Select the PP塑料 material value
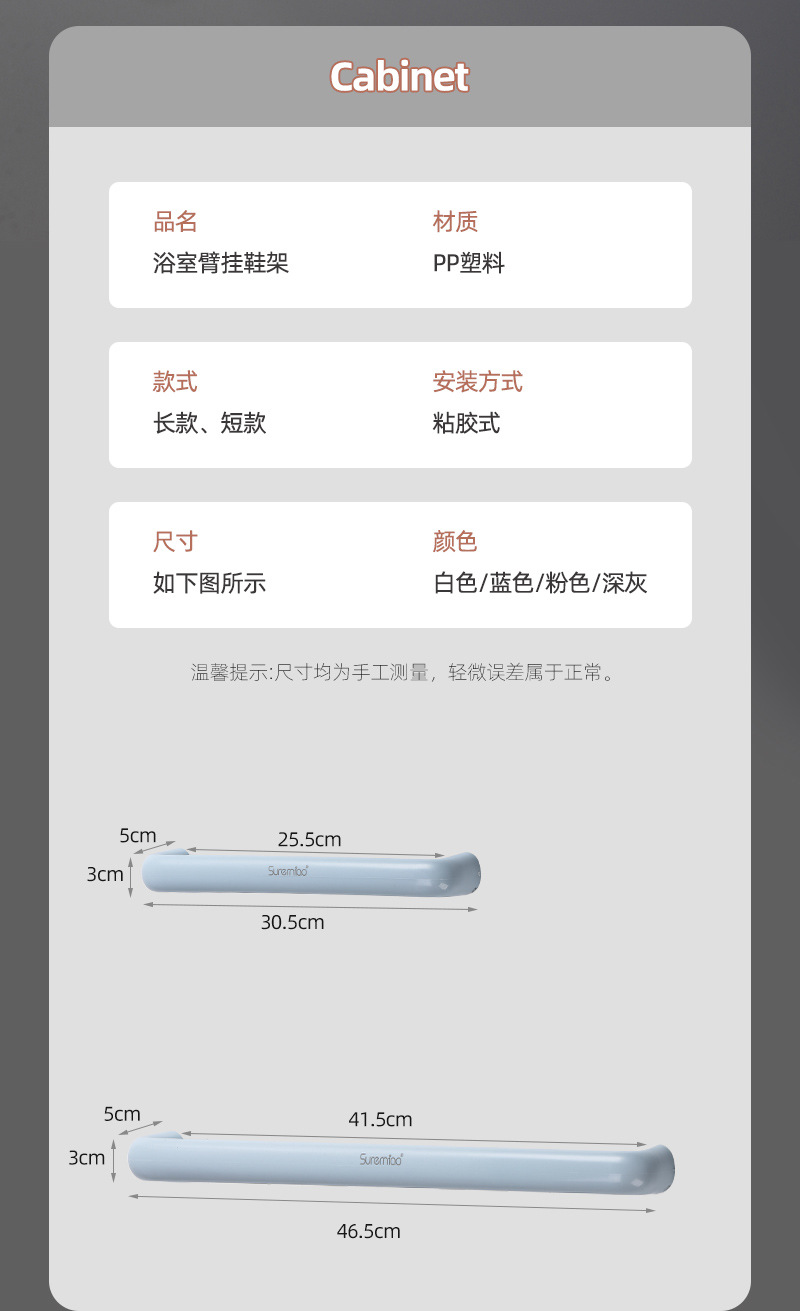Image resolution: width=800 pixels, height=1311 pixels. pyautogui.click(x=468, y=263)
